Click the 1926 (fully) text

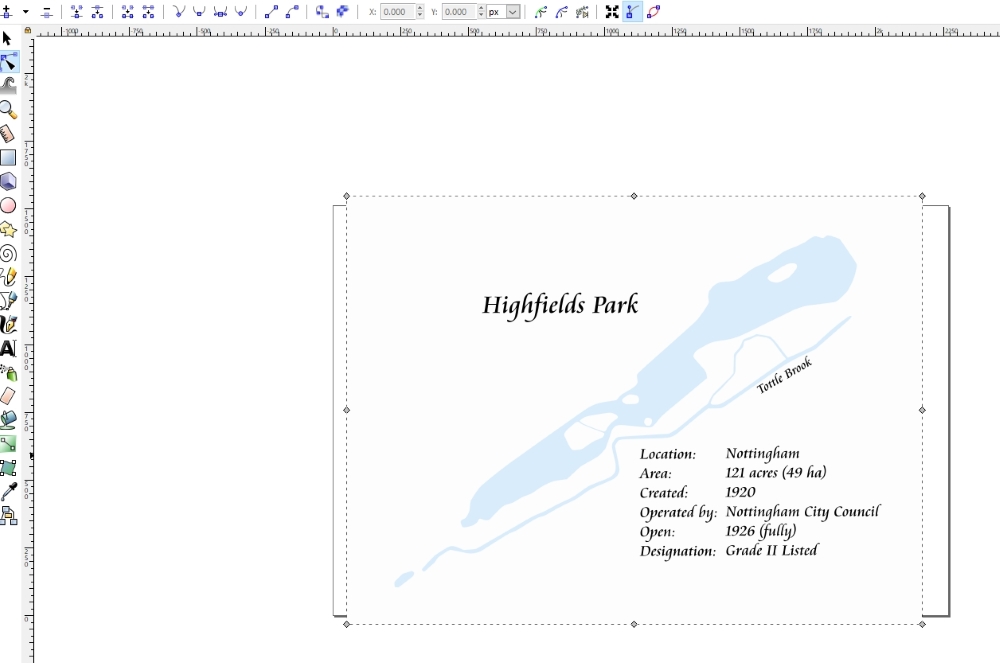761,531
